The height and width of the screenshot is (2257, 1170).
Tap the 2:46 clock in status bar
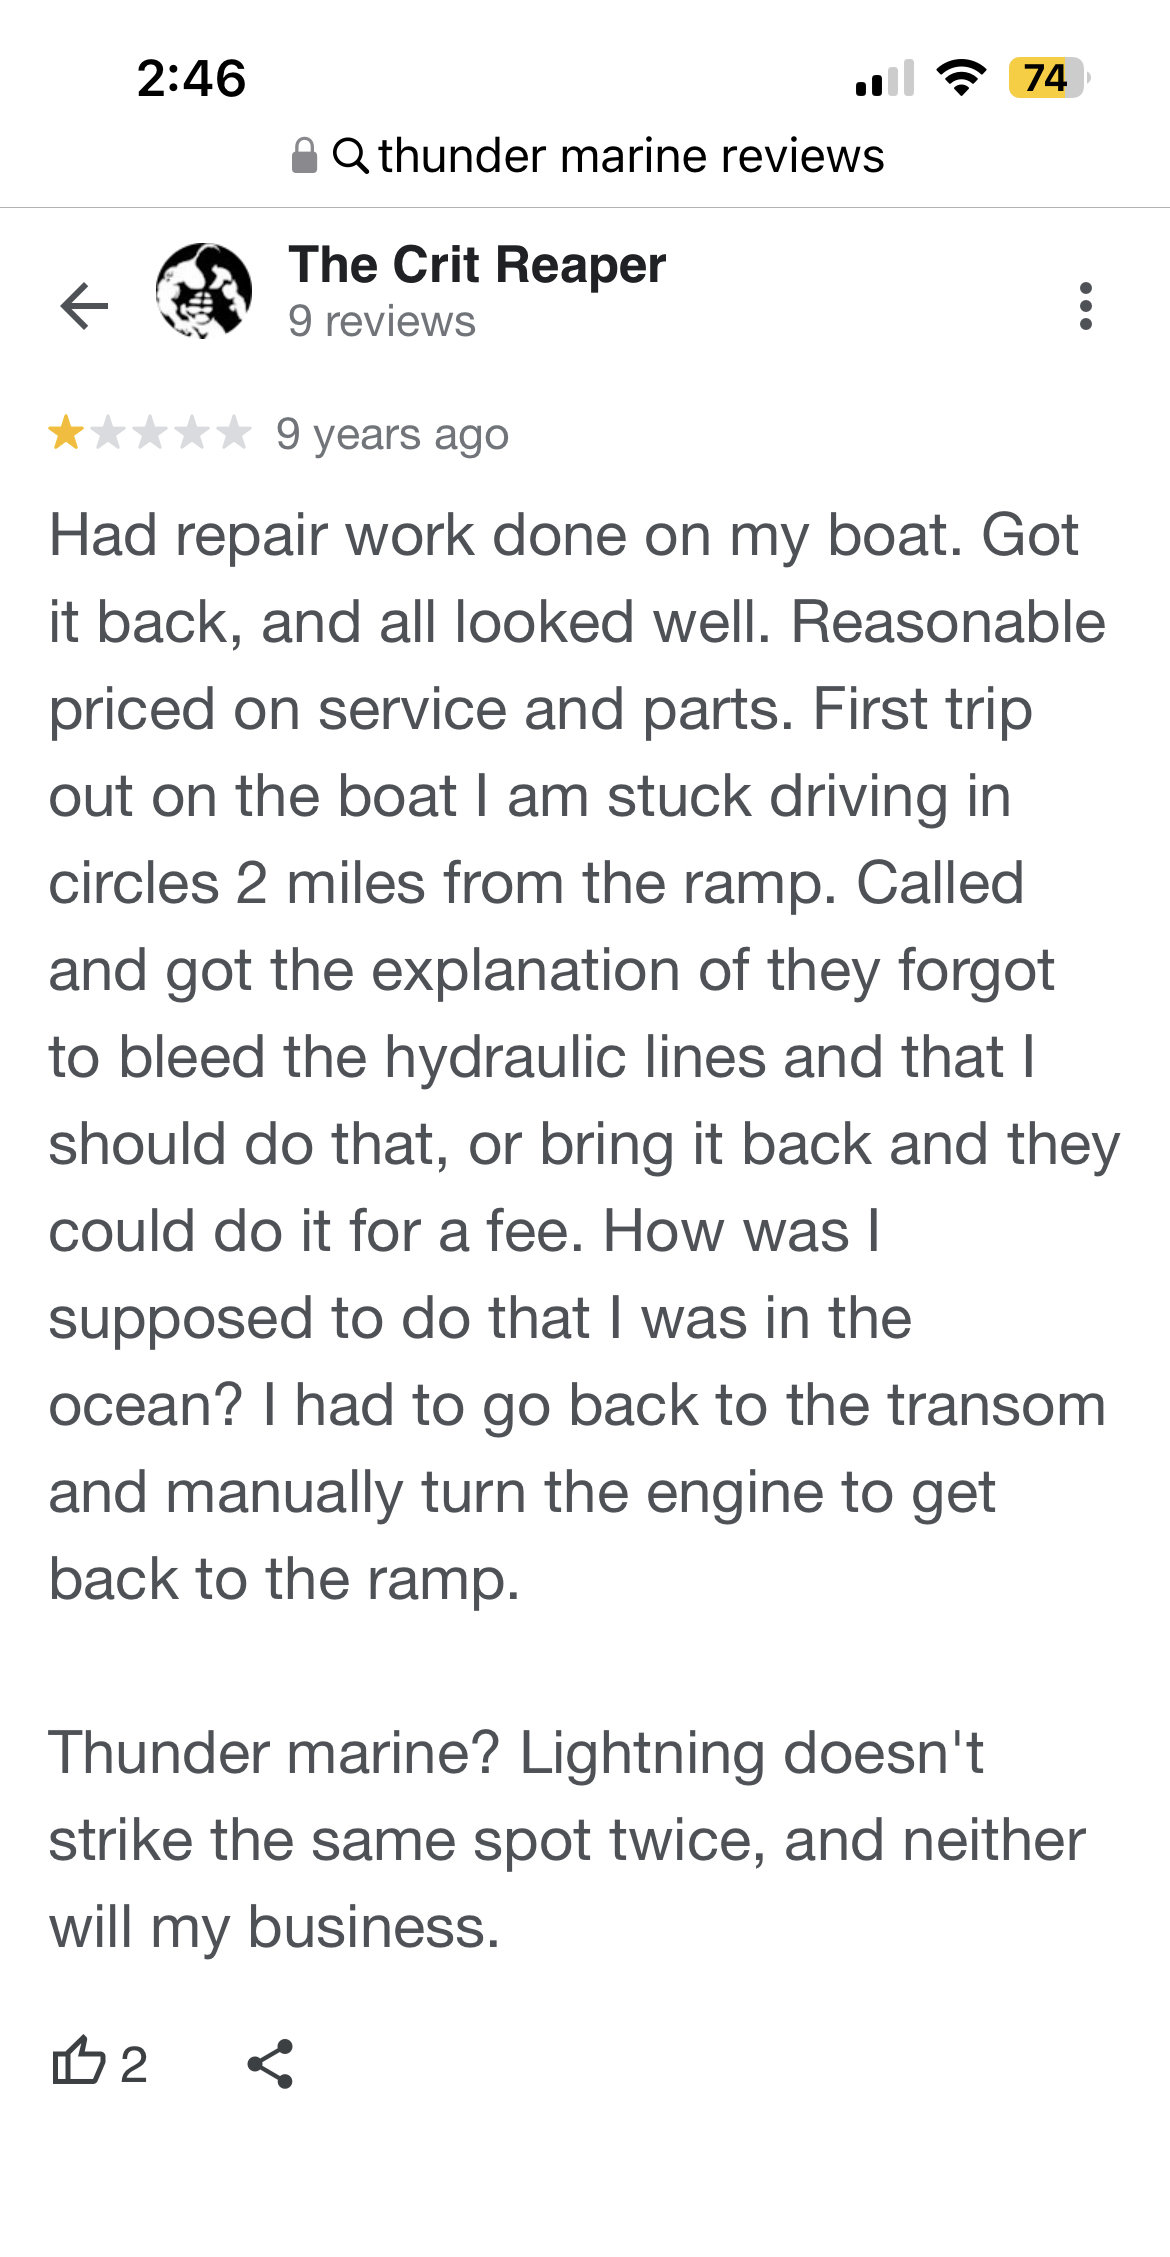click(191, 79)
